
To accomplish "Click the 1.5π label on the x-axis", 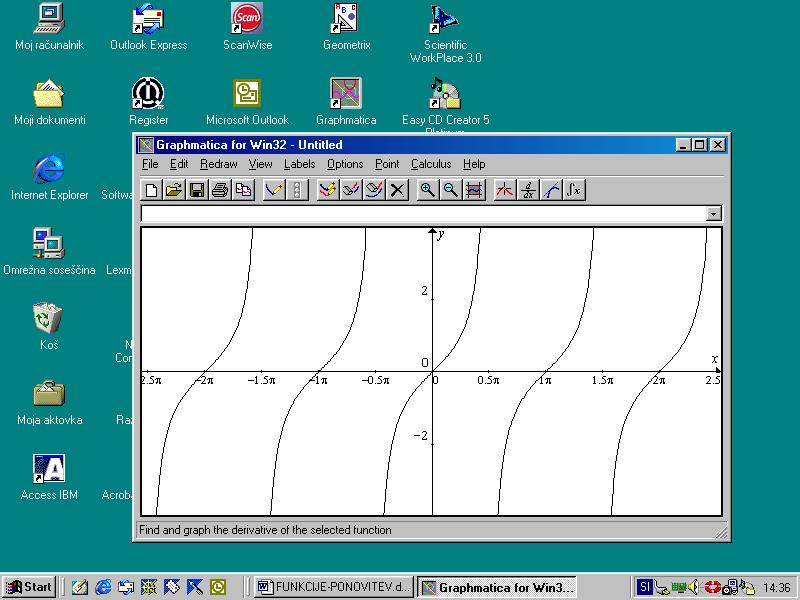I will pyautogui.click(x=603, y=381).
